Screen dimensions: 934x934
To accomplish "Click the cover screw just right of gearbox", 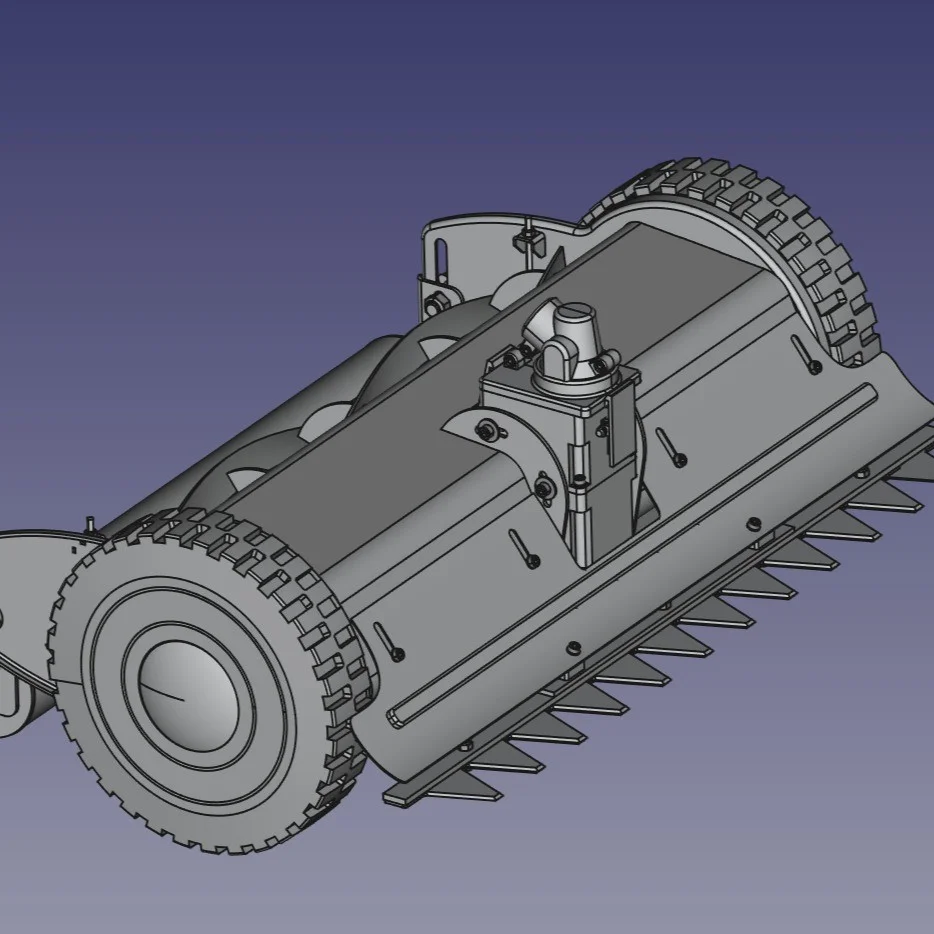I will 670,447.
